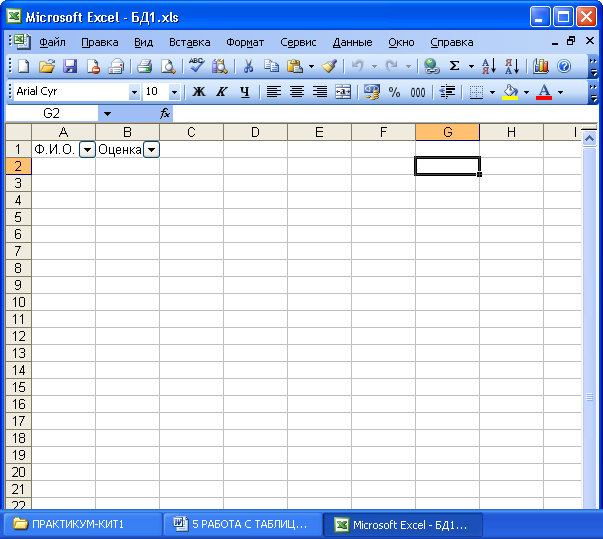Expand paste options dropdown arrow
This screenshot has width=603, height=539.
(311, 66)
